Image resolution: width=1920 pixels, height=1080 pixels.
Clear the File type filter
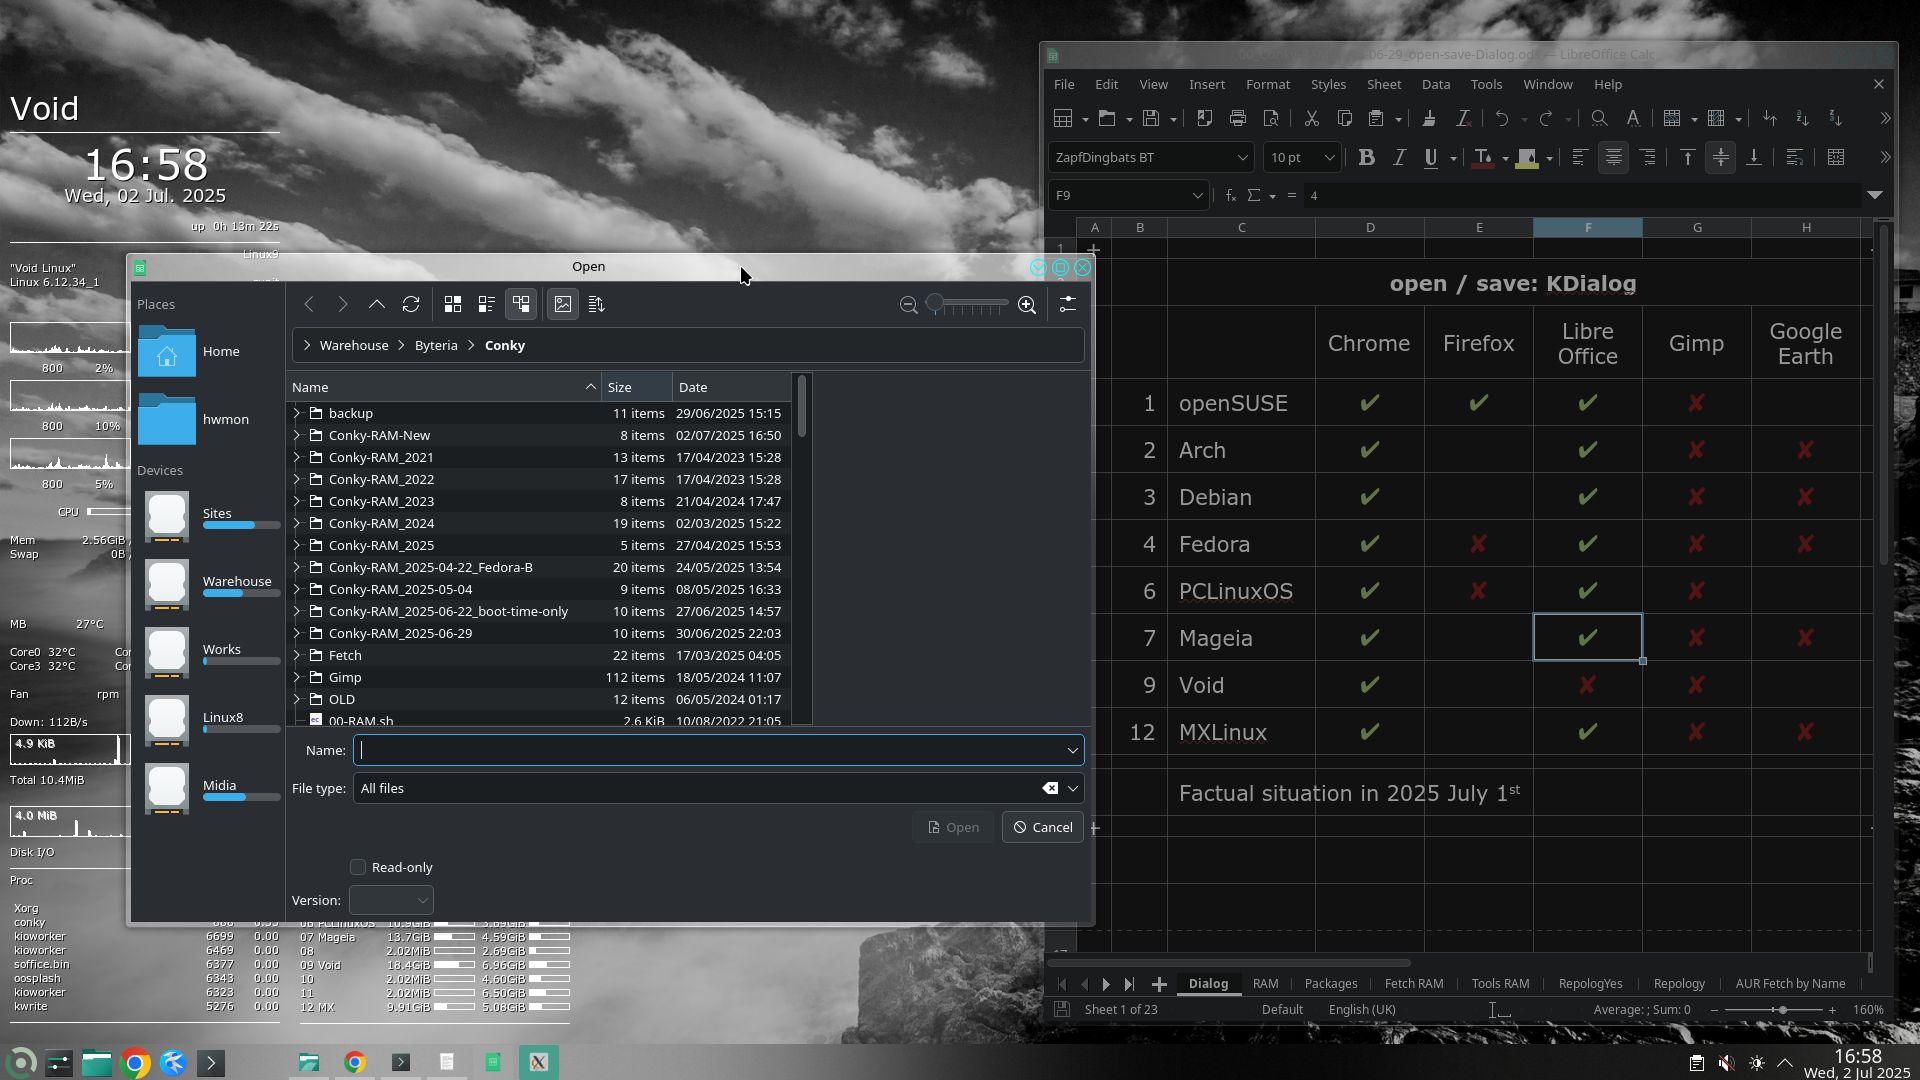[x=1050, y=788]
